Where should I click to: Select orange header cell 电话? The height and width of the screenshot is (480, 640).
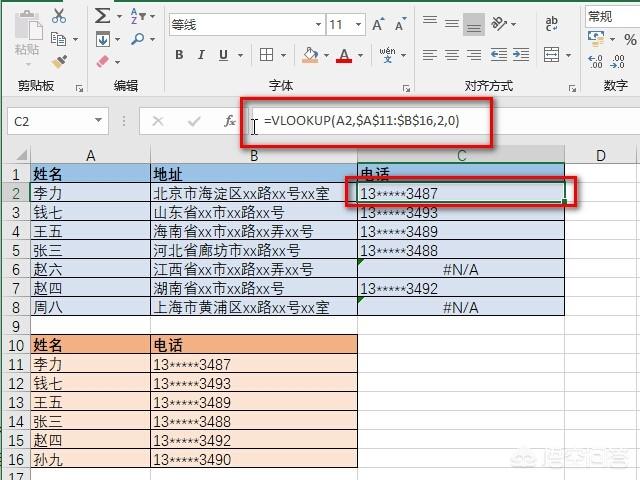click(x=253, y=345)
